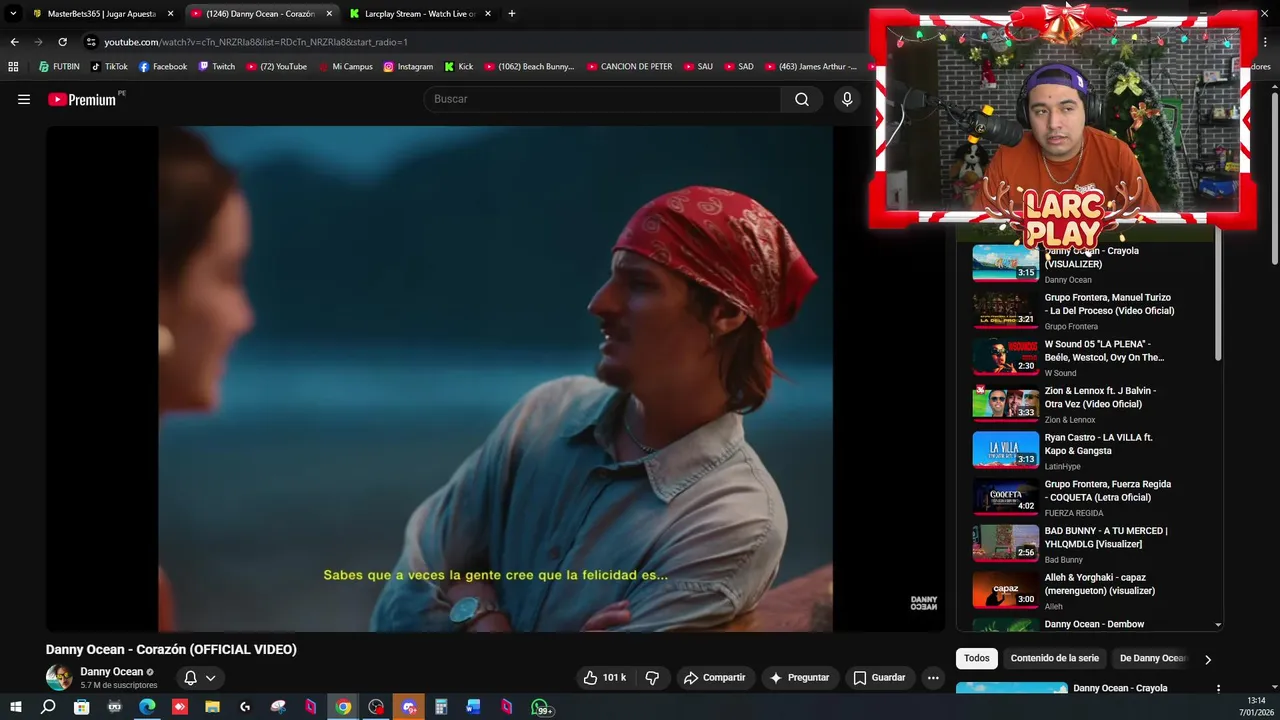Viewport: 1280px width, 720px height.
Task: Open Word from taskbar
Action: 474,707
